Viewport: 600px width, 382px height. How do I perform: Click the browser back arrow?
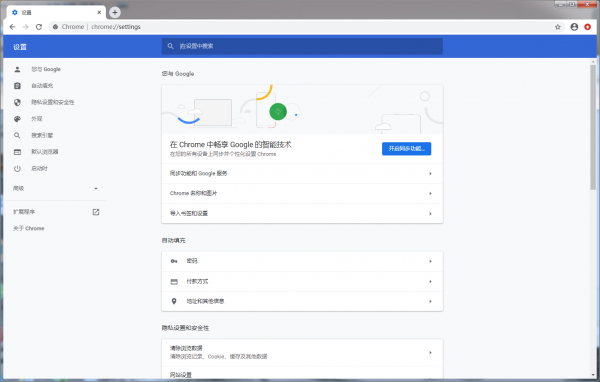point(12,27)
